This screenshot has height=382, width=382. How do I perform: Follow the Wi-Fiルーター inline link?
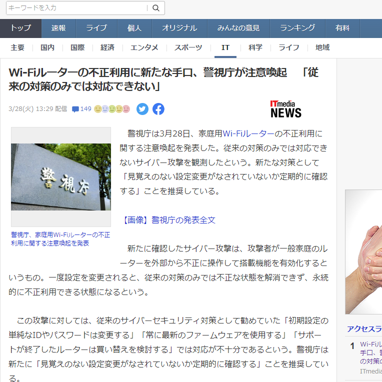pyautogui.click(x=248, y=134)
